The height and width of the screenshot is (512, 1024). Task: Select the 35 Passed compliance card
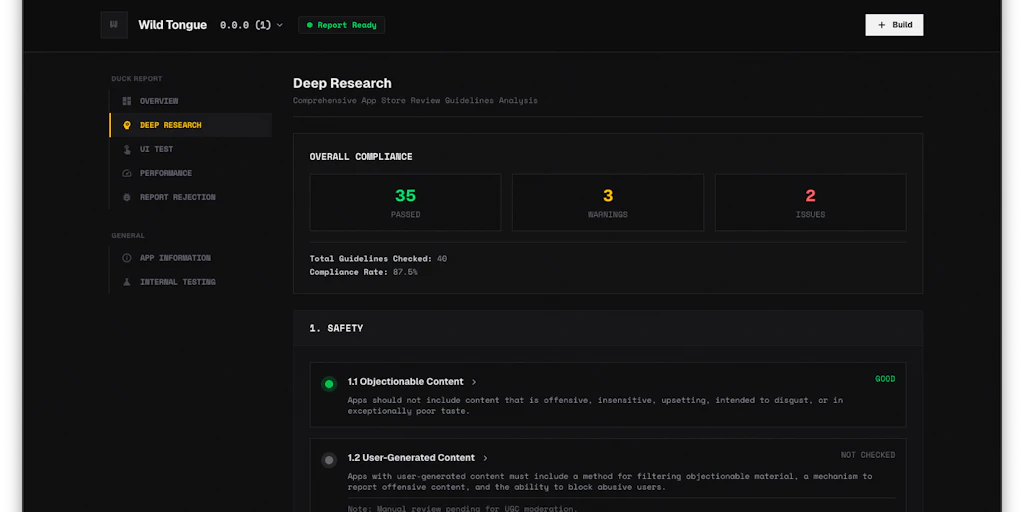pyautogui.click(x=405, y=202)
